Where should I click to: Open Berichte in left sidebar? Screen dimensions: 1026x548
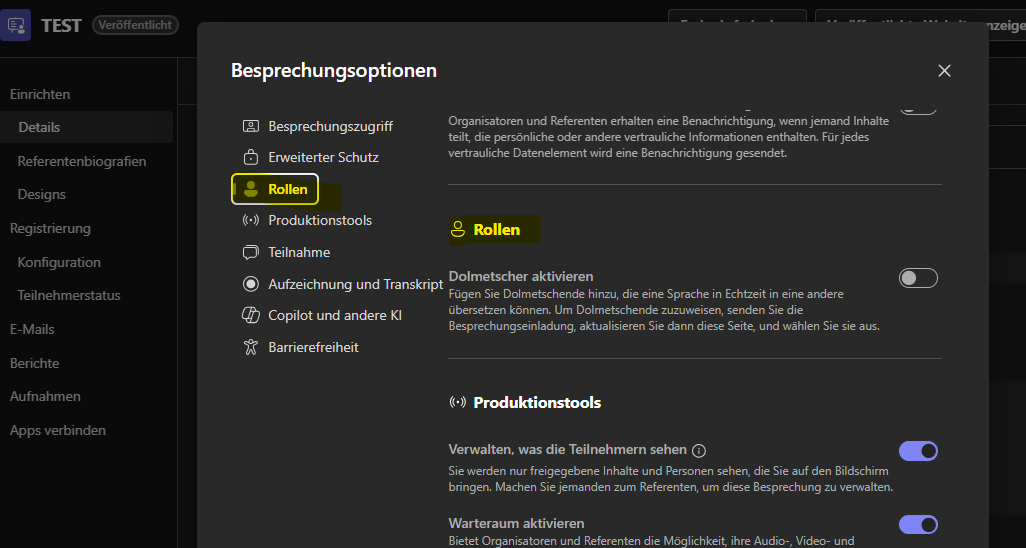pos(35,363)
